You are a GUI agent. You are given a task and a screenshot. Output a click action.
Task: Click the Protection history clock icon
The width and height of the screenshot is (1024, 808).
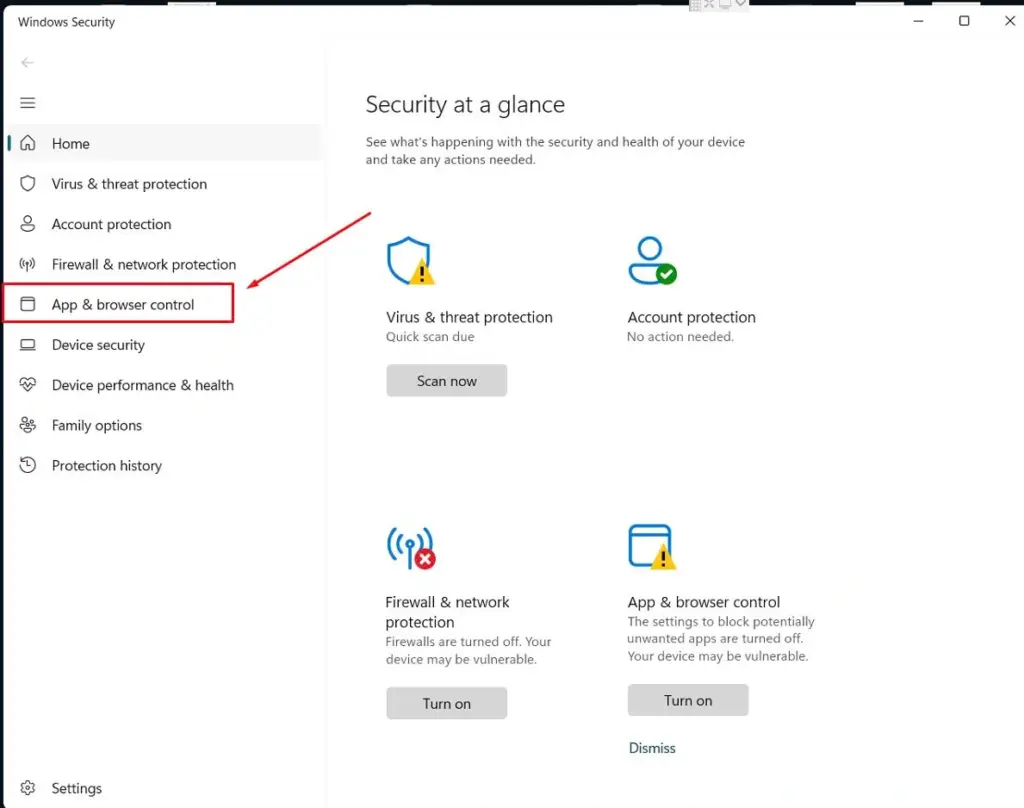(x=28, y=465)
